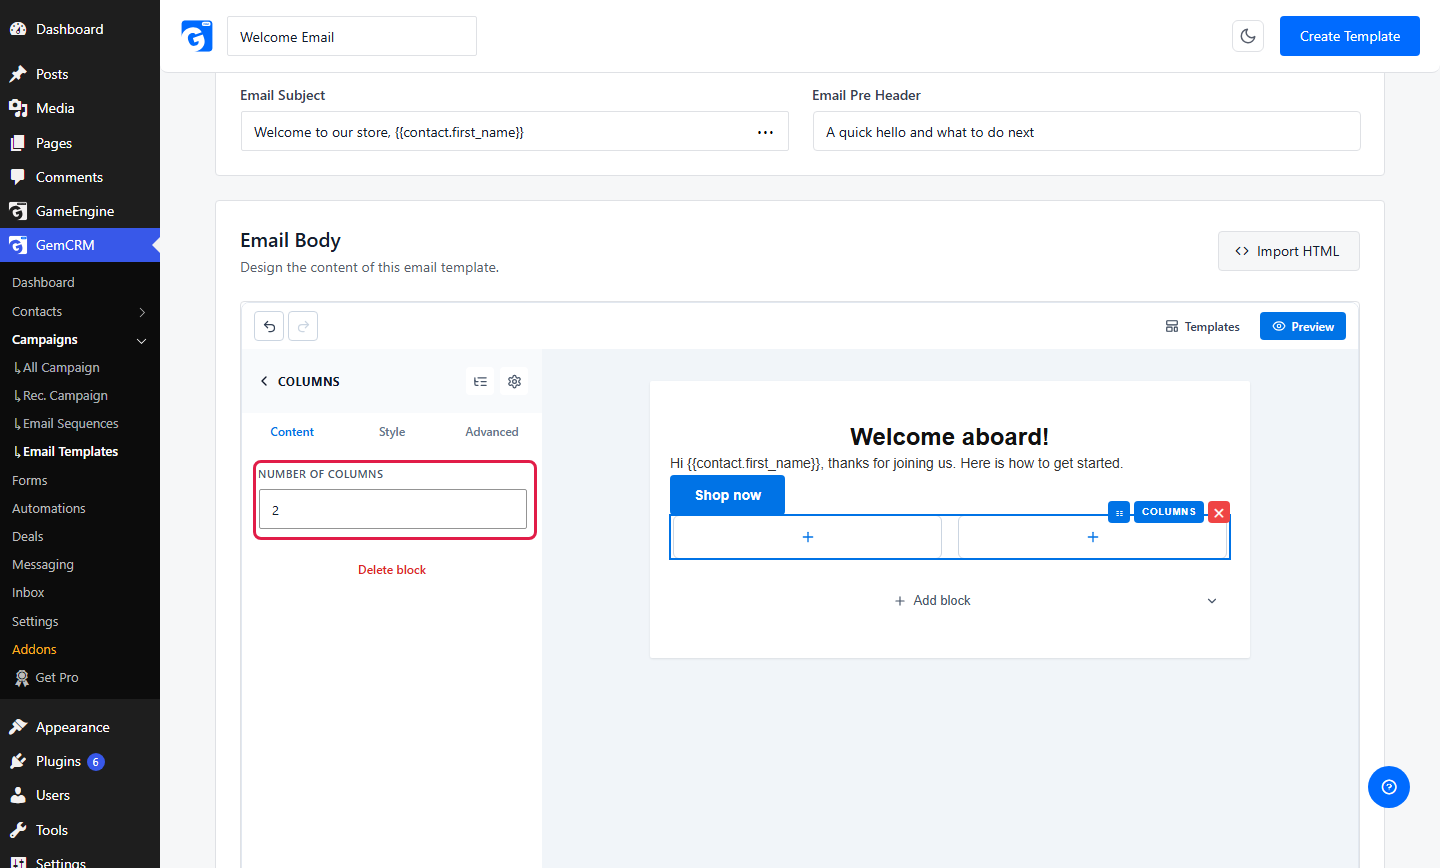The width and height of the screenshot is (1440, 868).
Task: Open the COLUMNS block label tag
Action: pos(1169,512)
